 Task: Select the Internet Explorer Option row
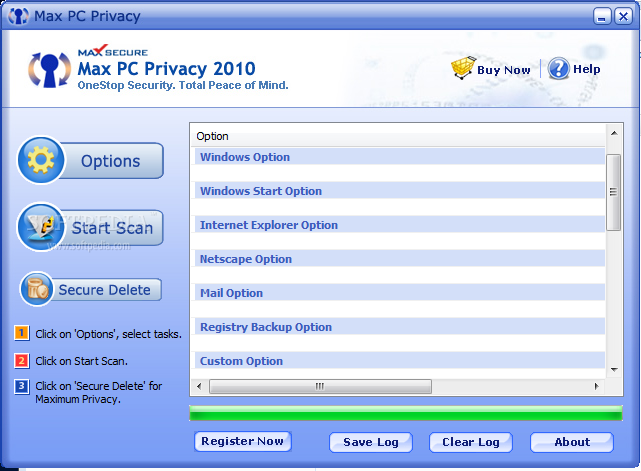click(x=400, y=225)
